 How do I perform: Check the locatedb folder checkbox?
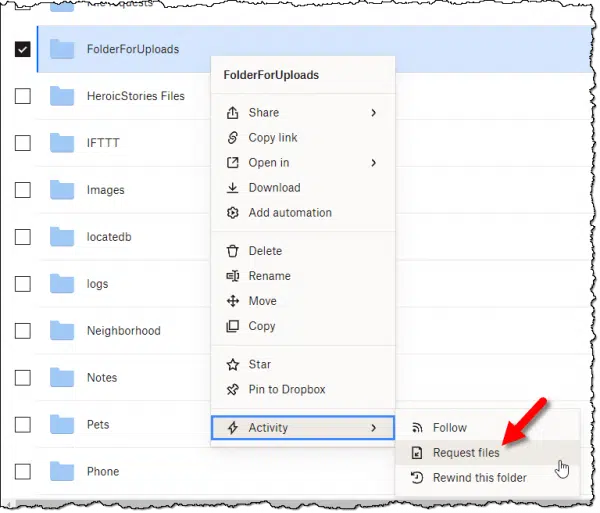(x=23, y=237)
